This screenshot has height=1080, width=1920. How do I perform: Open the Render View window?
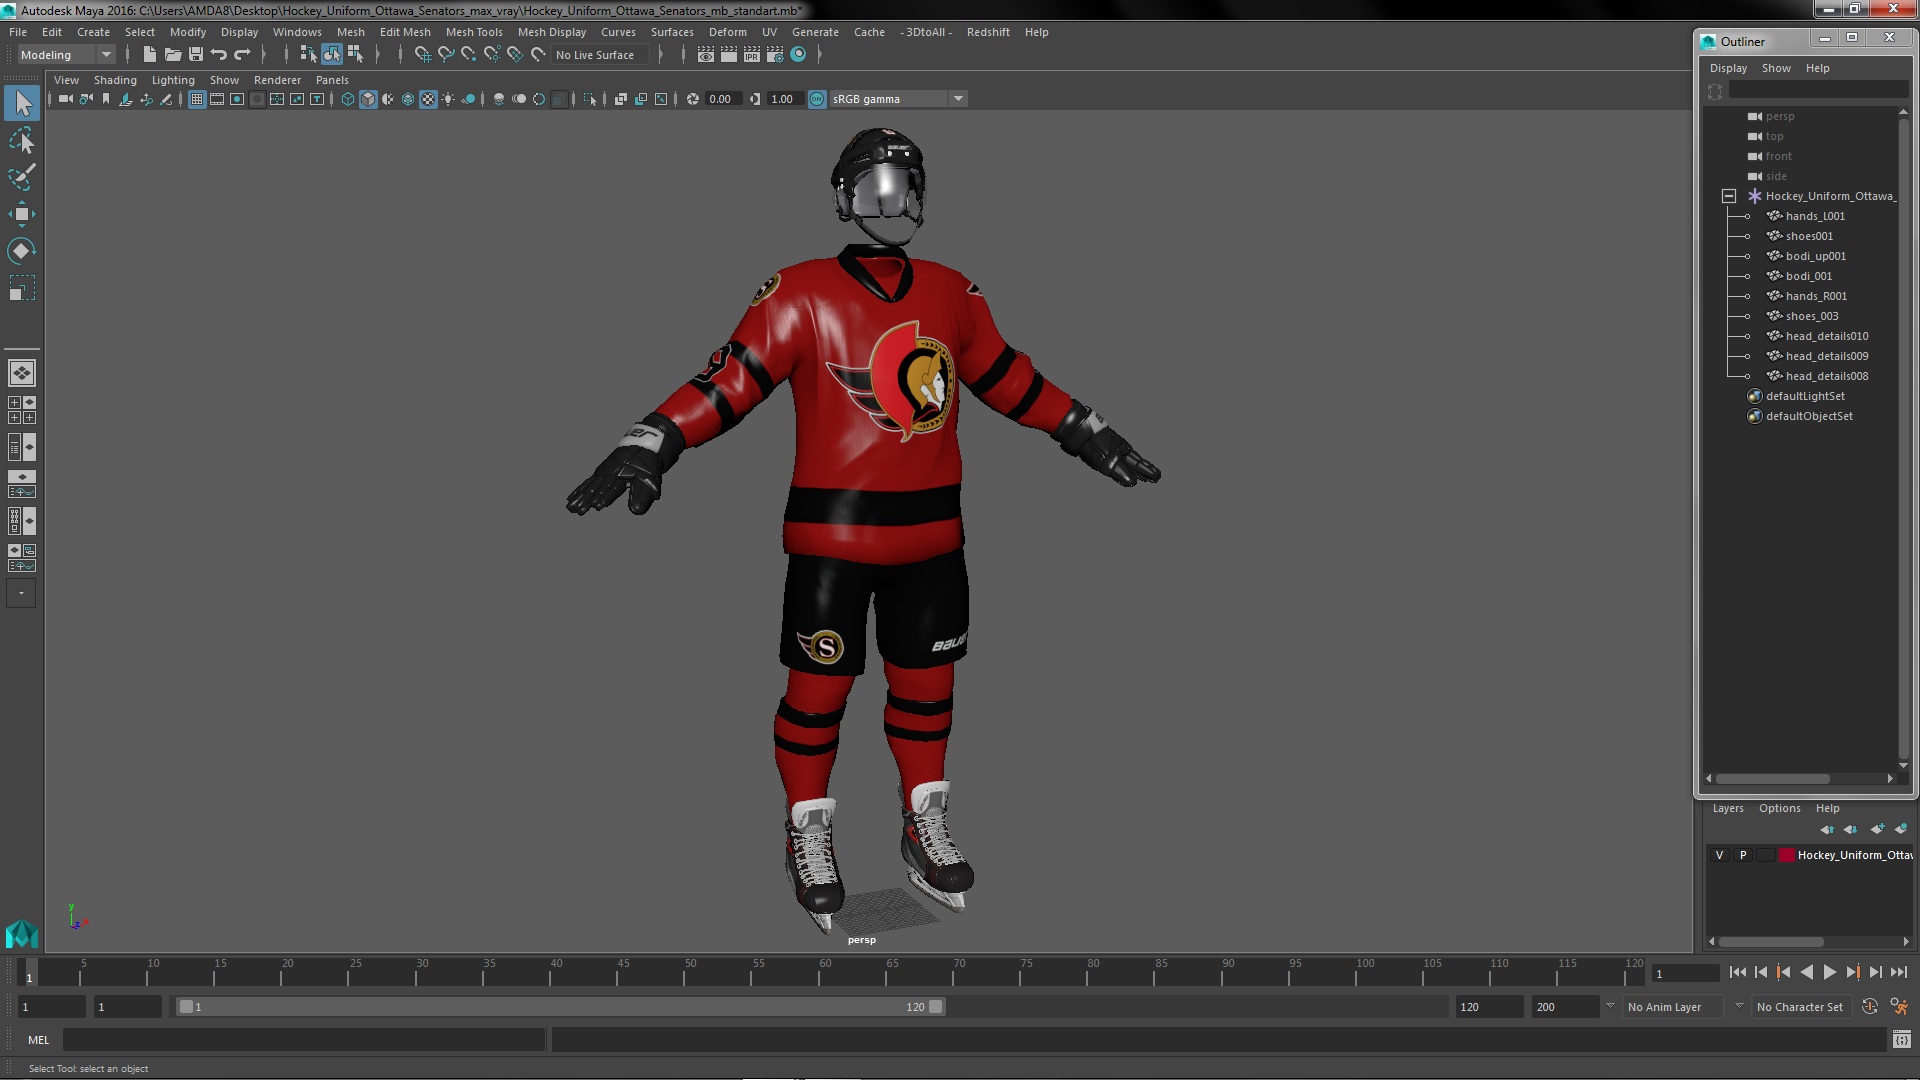tap(705, 55)
